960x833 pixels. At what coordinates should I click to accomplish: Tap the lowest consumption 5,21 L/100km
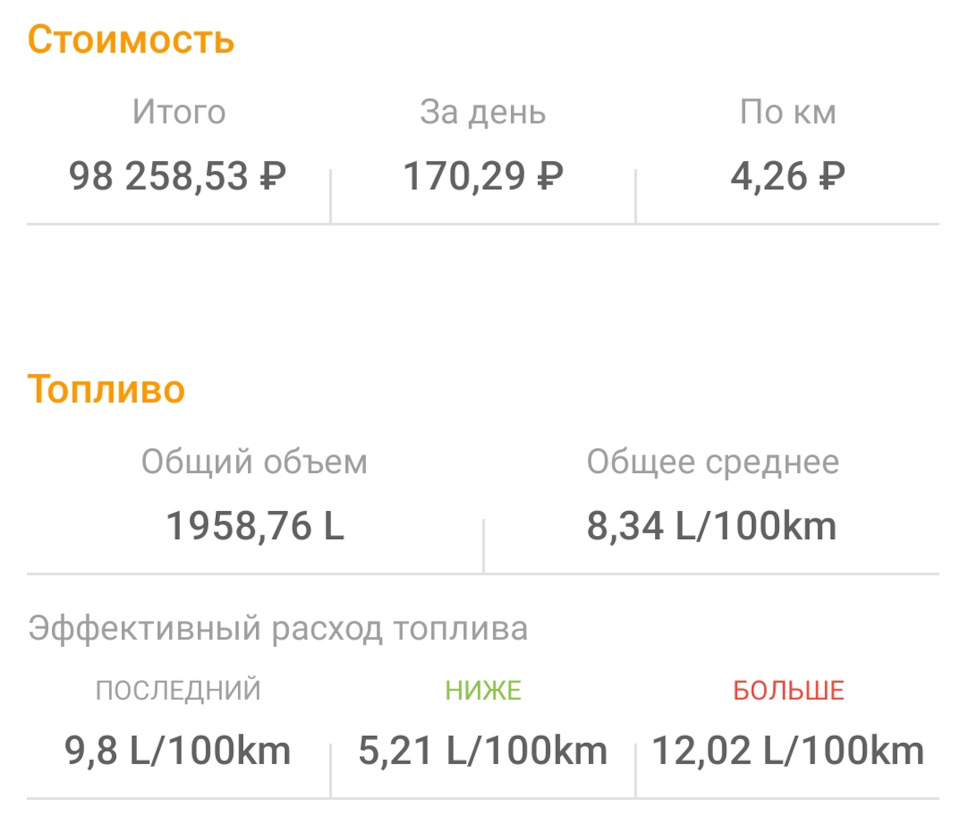point(483,750)
